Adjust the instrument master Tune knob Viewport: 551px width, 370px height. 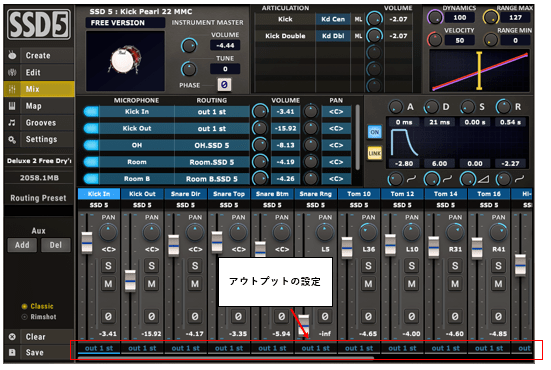point(189,69)
